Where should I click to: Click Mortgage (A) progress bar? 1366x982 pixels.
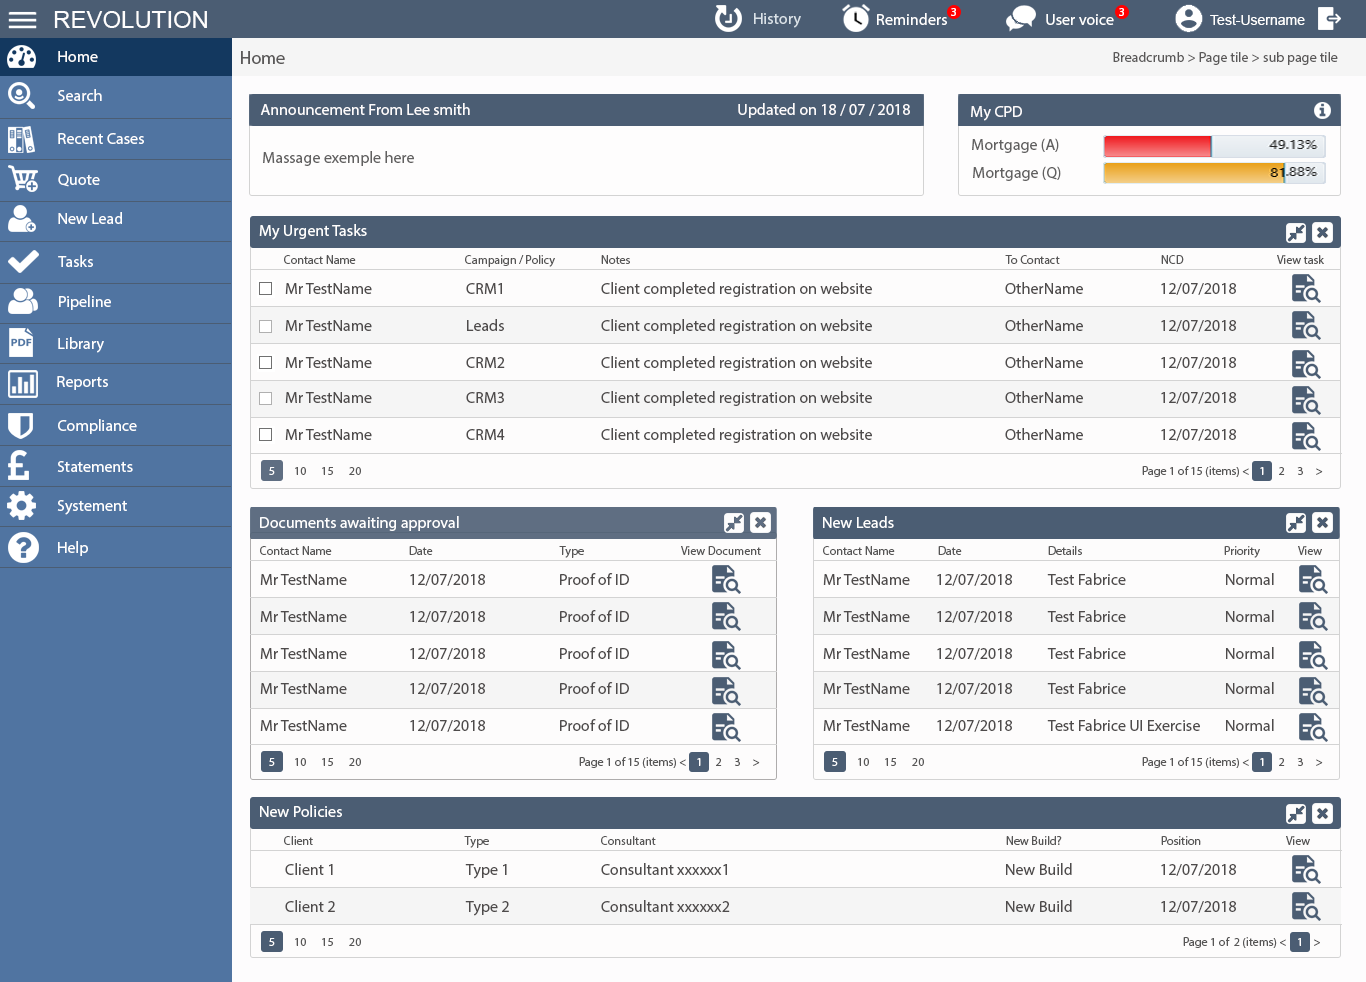pyautogui.click(x=1214, y=146)
